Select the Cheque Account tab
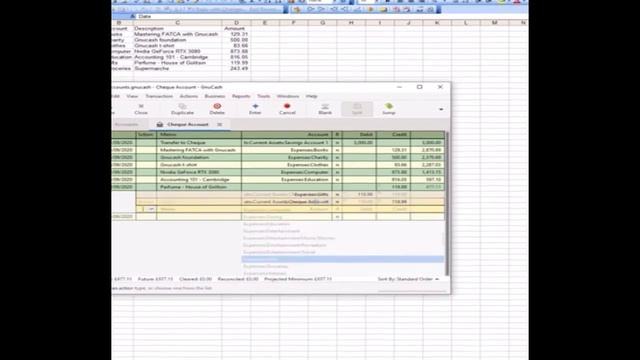Image resolution: width=640 pixels, height=360 pixels. click(x=187, y=124)
